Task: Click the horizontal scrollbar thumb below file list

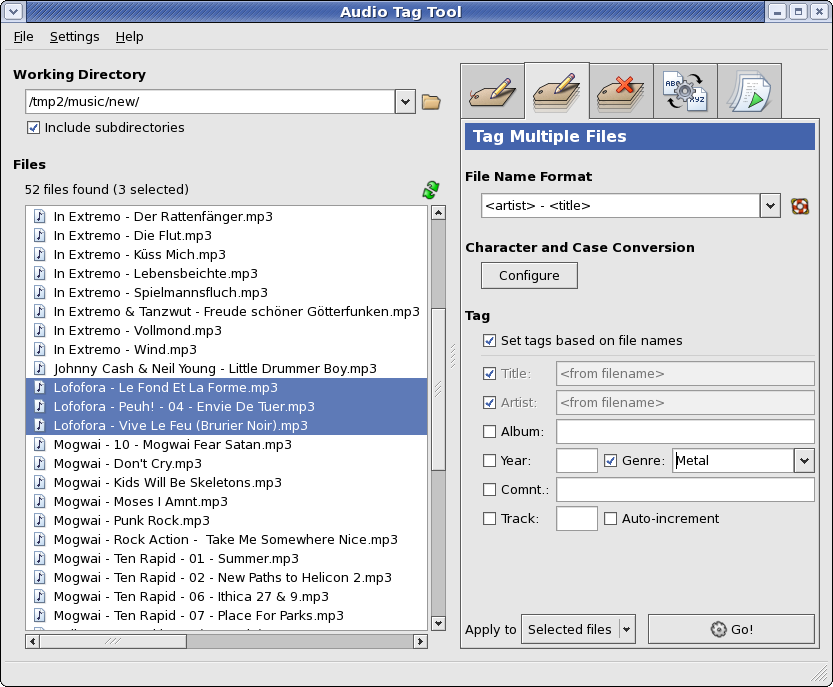Action: pyautogui.click(x=113, y=641)
